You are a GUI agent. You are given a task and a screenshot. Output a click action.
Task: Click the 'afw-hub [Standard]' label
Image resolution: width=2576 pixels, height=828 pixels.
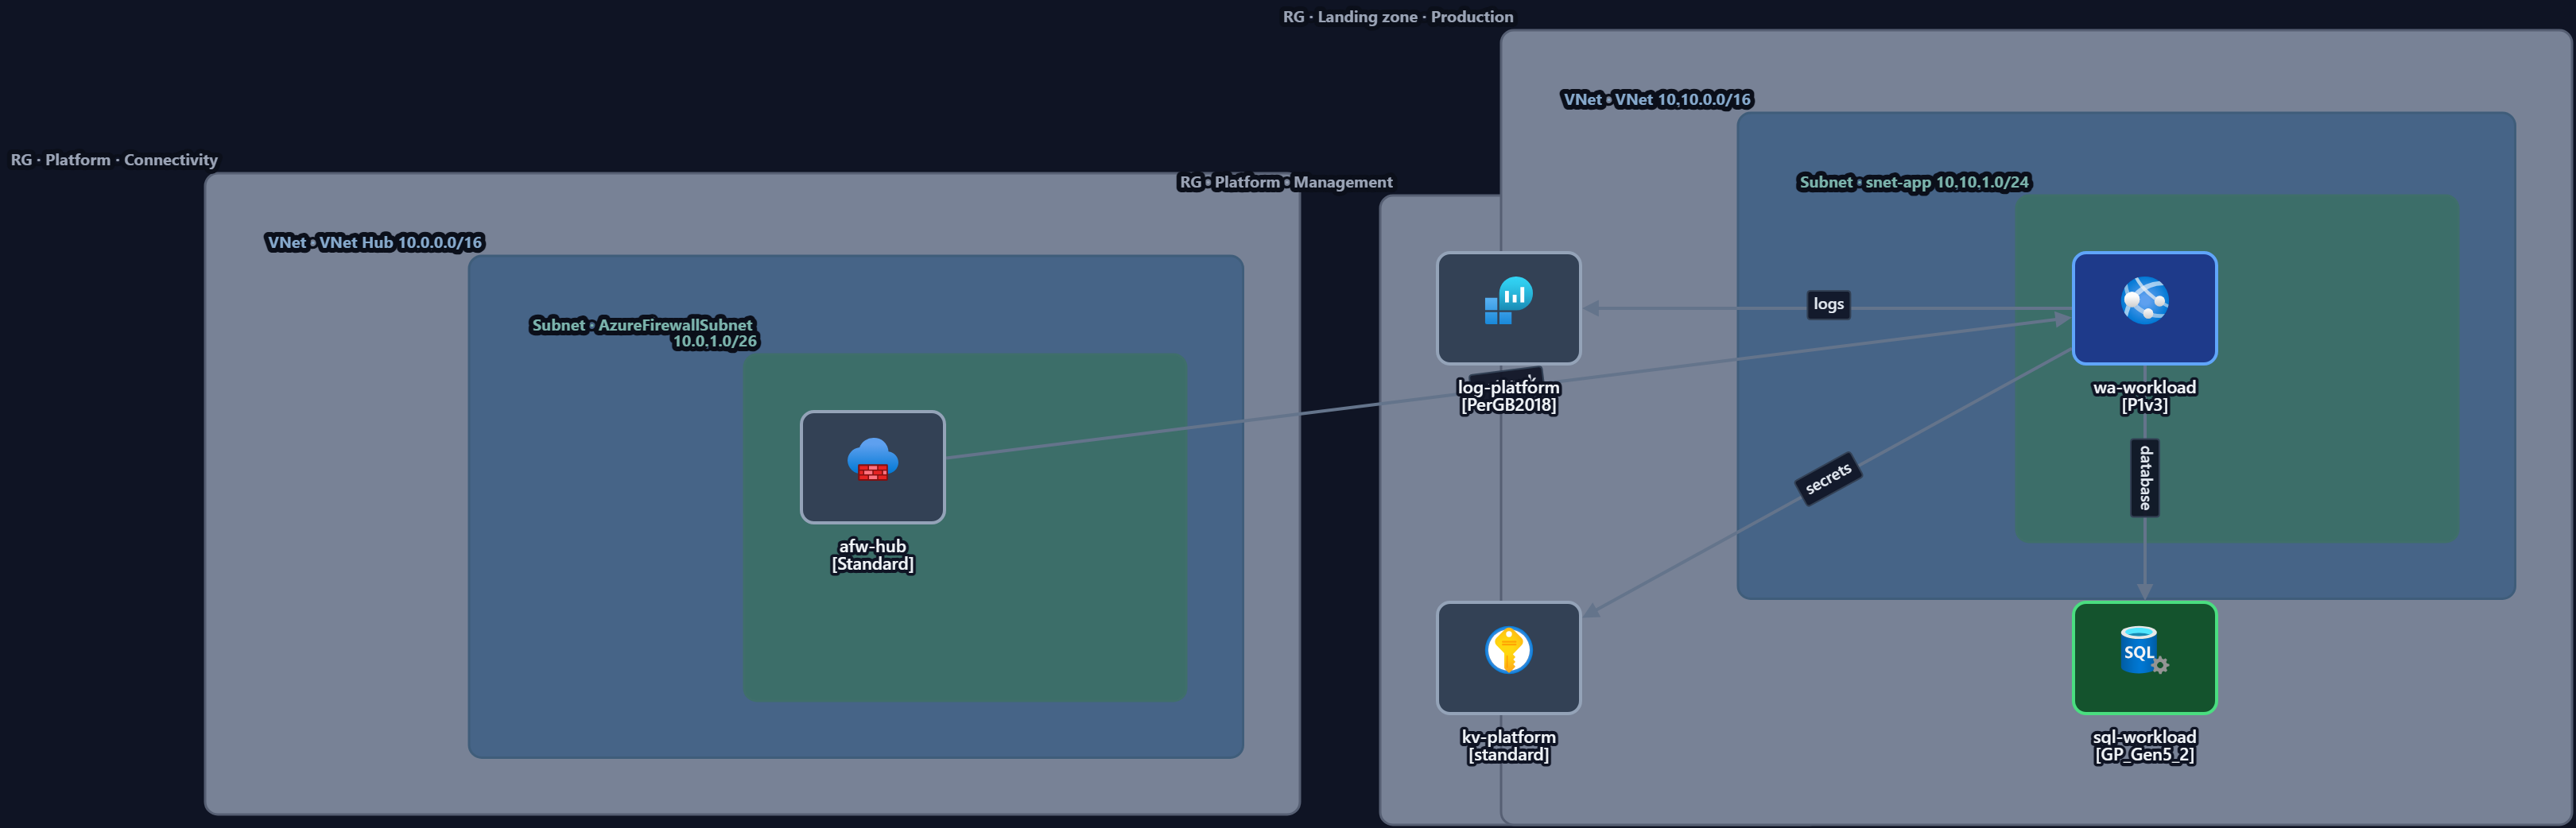tap(872, 555)
